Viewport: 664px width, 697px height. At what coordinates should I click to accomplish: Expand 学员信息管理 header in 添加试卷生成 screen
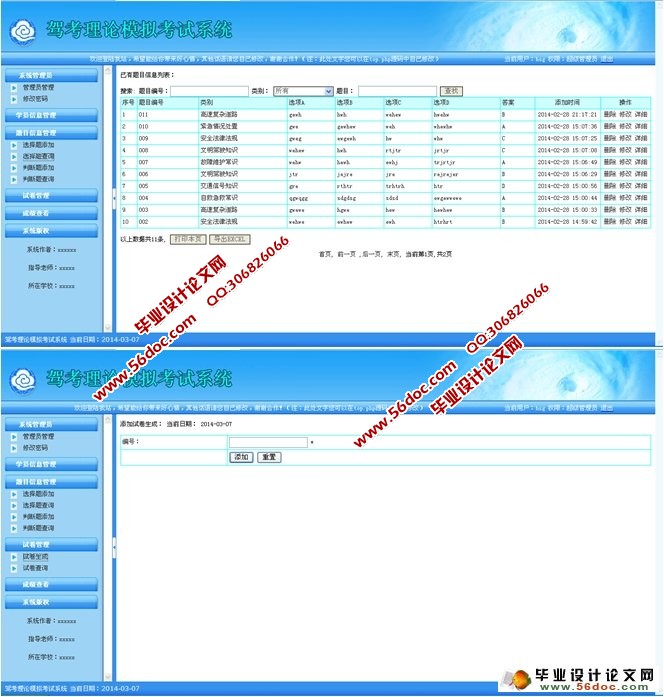coord(51,465)
